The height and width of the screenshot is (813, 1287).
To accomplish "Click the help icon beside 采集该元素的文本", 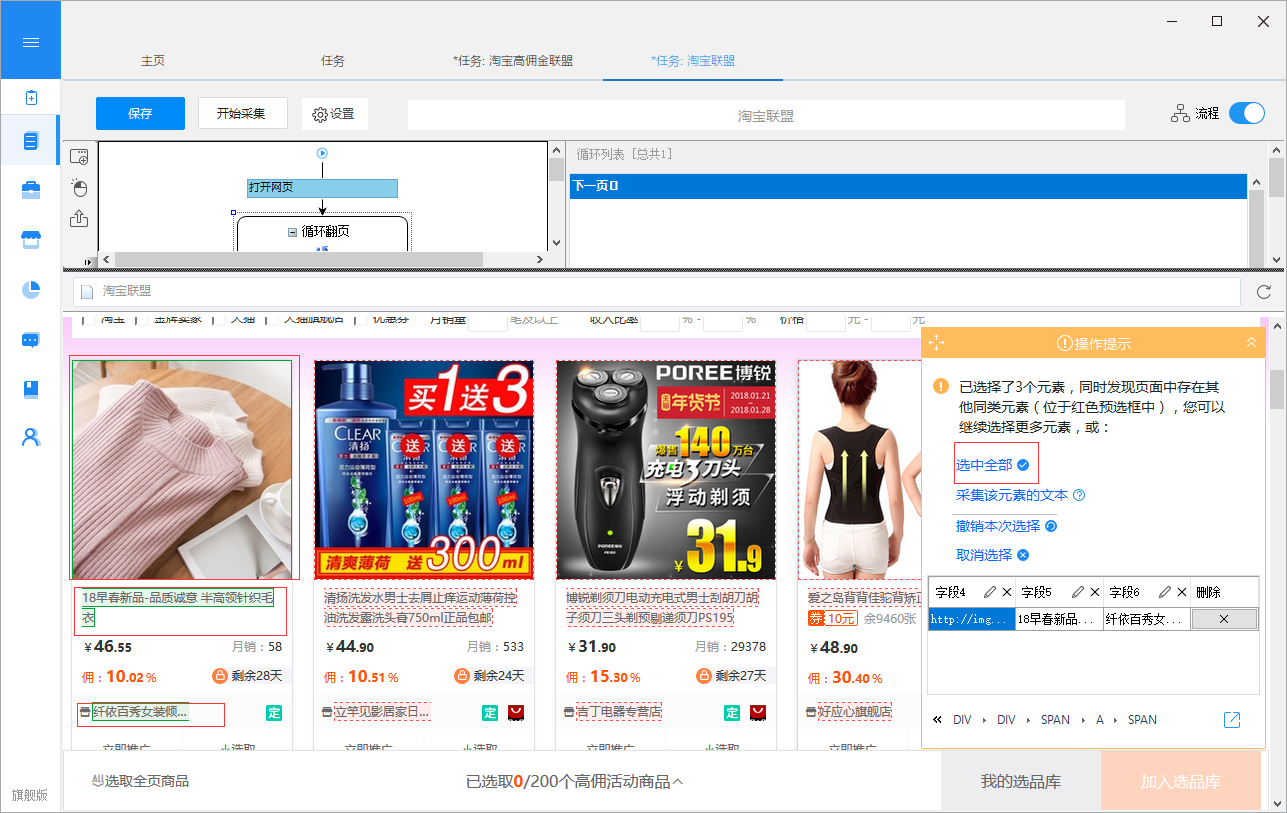I will click(1079, 495).
